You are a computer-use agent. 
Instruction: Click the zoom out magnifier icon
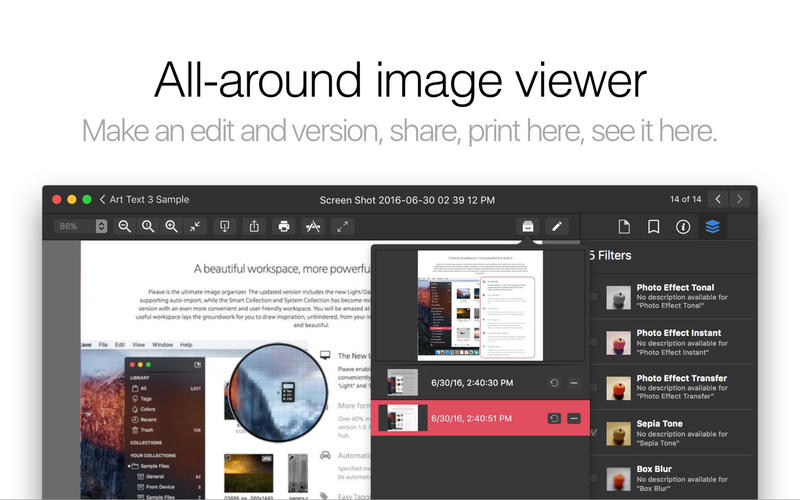[125, 227]
